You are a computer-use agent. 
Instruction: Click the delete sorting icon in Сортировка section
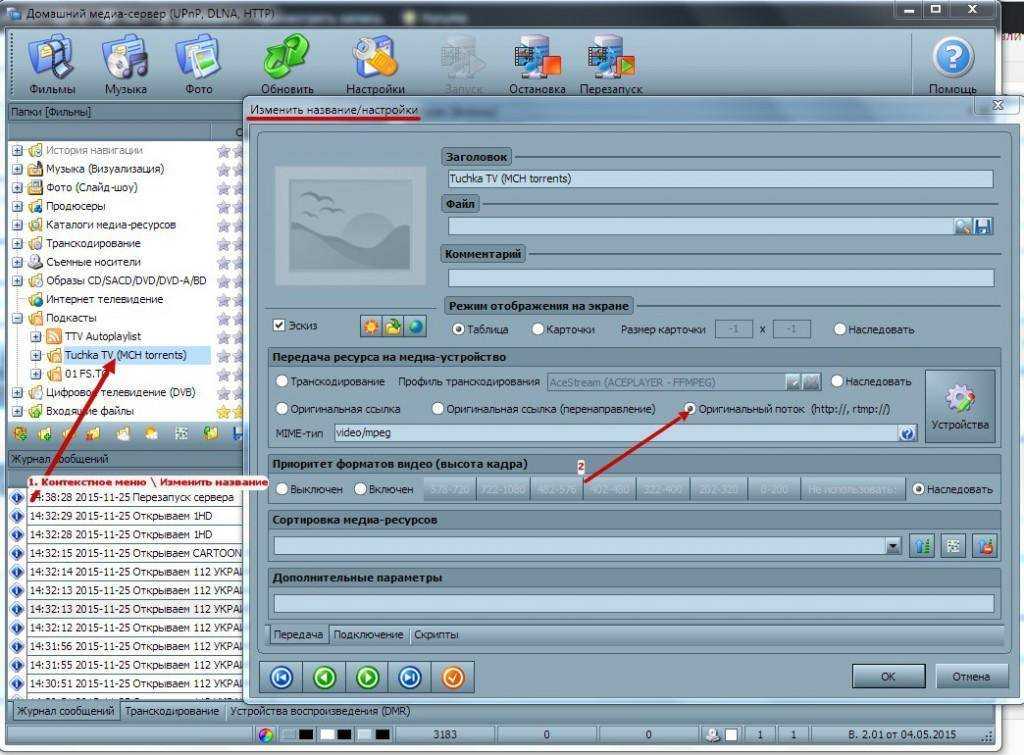985,545
